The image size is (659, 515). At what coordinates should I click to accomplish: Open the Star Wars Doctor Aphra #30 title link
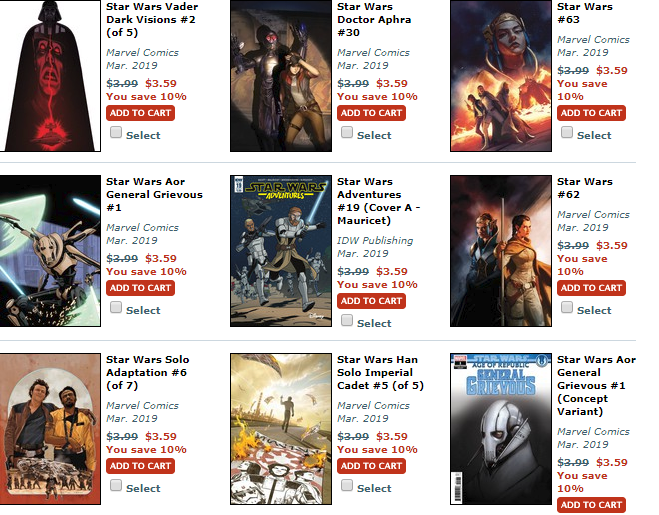(x=374, y=19)
